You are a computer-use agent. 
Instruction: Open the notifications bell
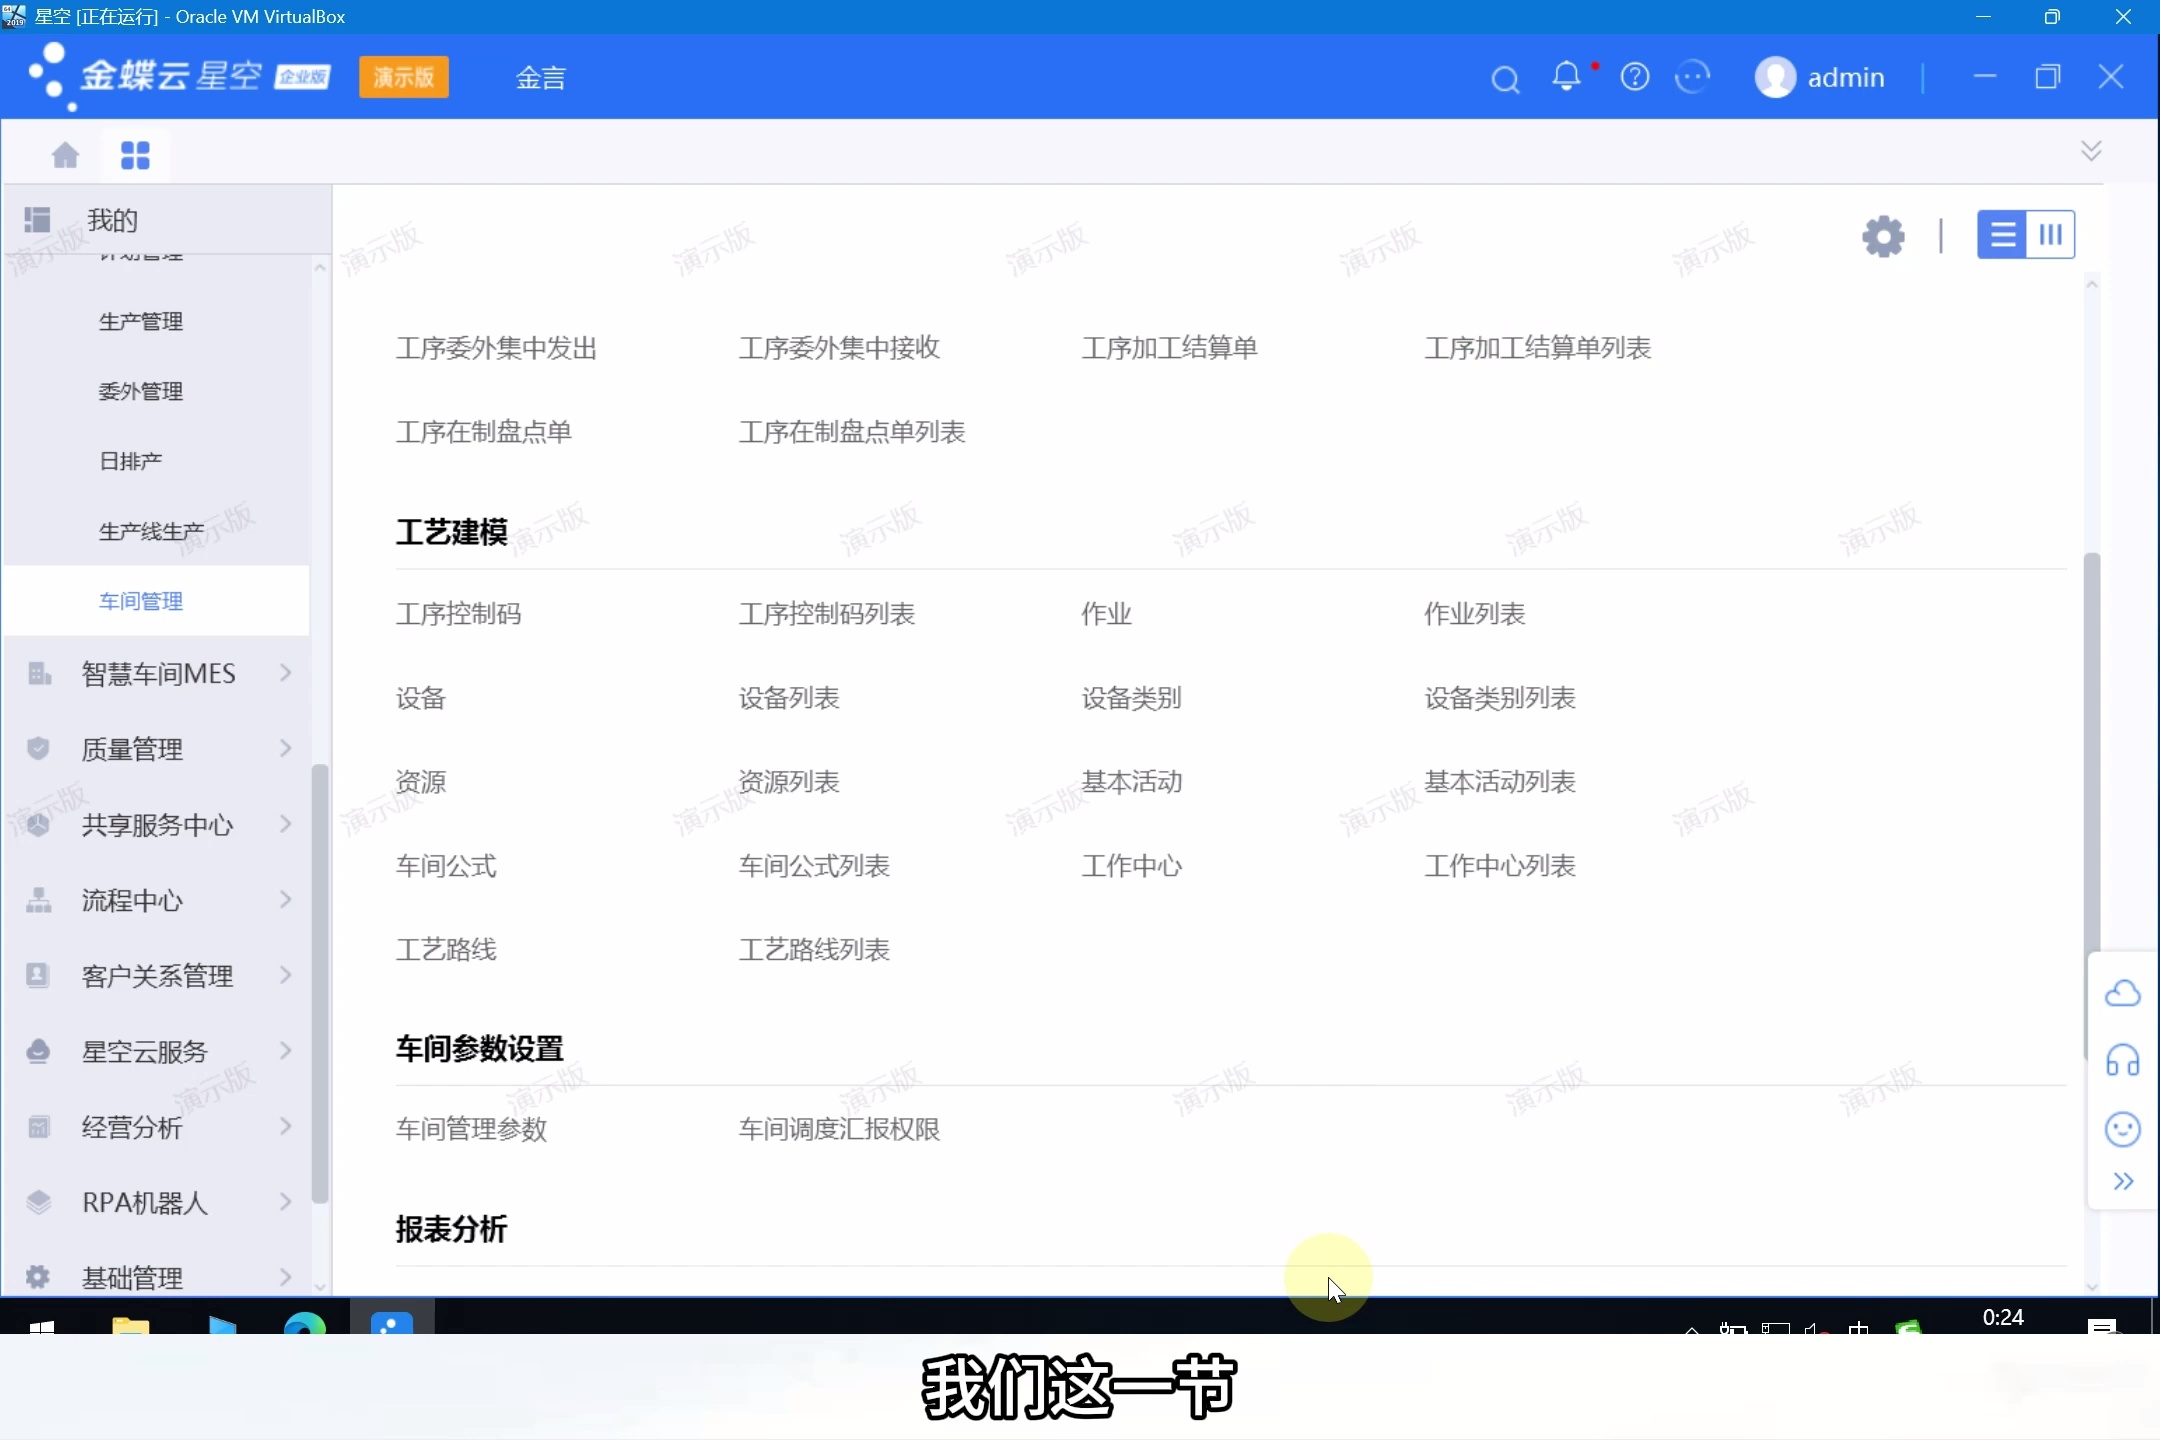tap(1565, 77)
